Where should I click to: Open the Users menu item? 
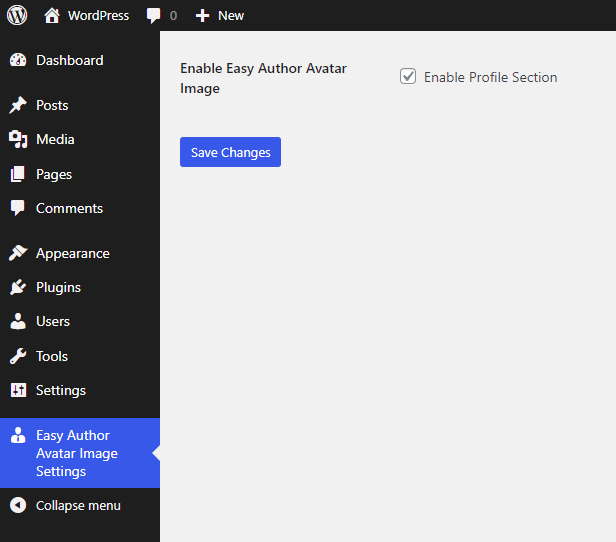(53, 321)
